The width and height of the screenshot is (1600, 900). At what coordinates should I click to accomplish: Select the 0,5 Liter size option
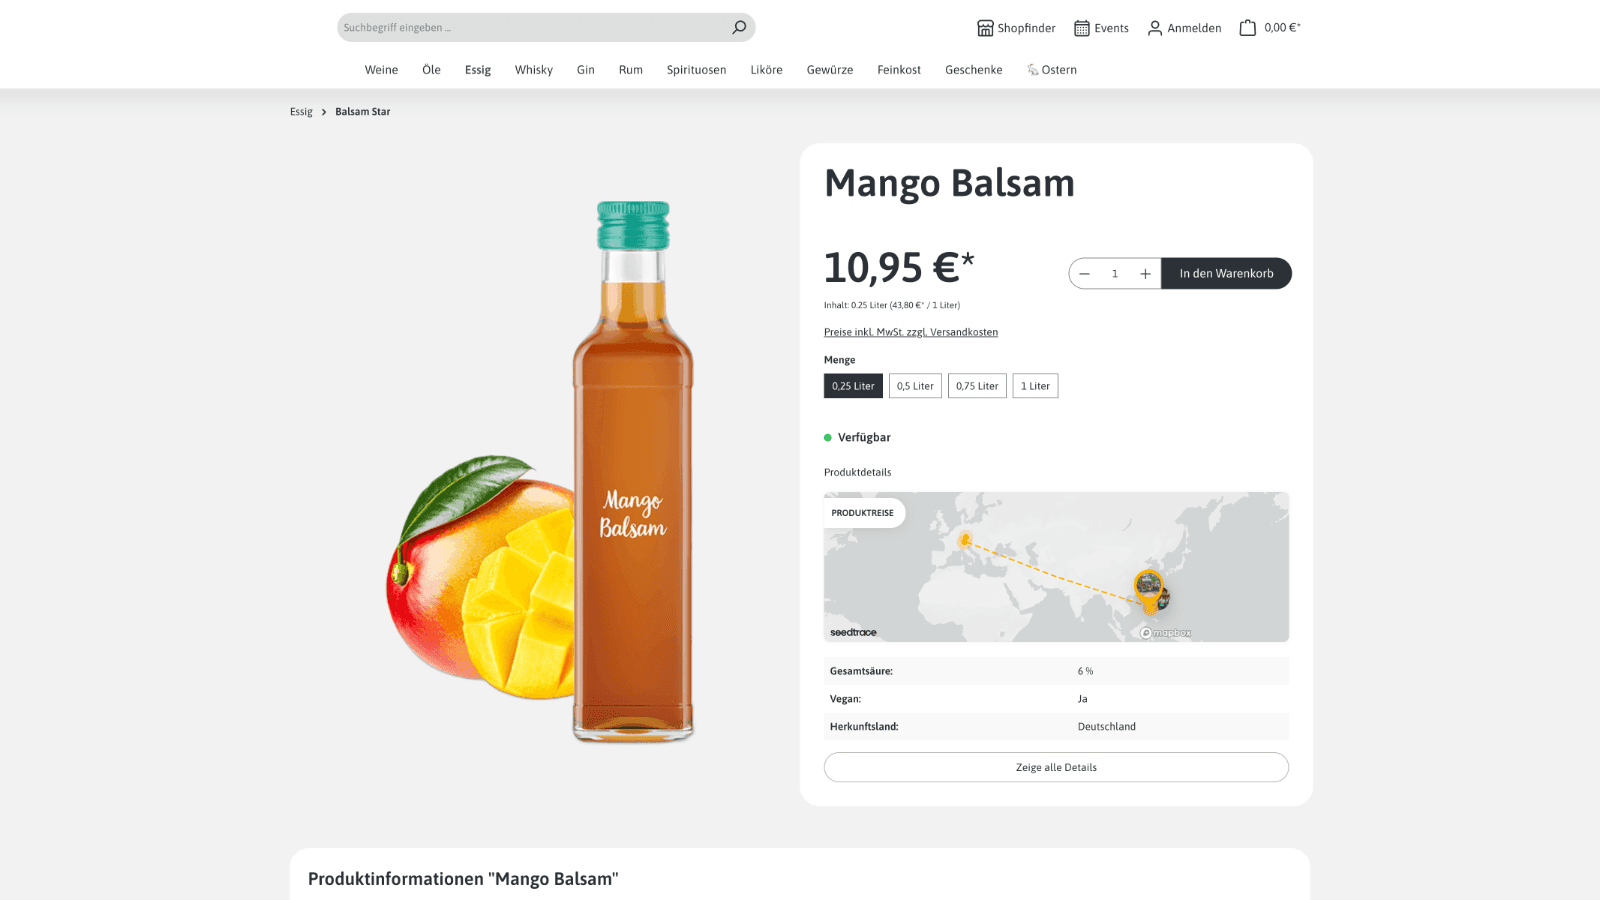pos(914,385)
